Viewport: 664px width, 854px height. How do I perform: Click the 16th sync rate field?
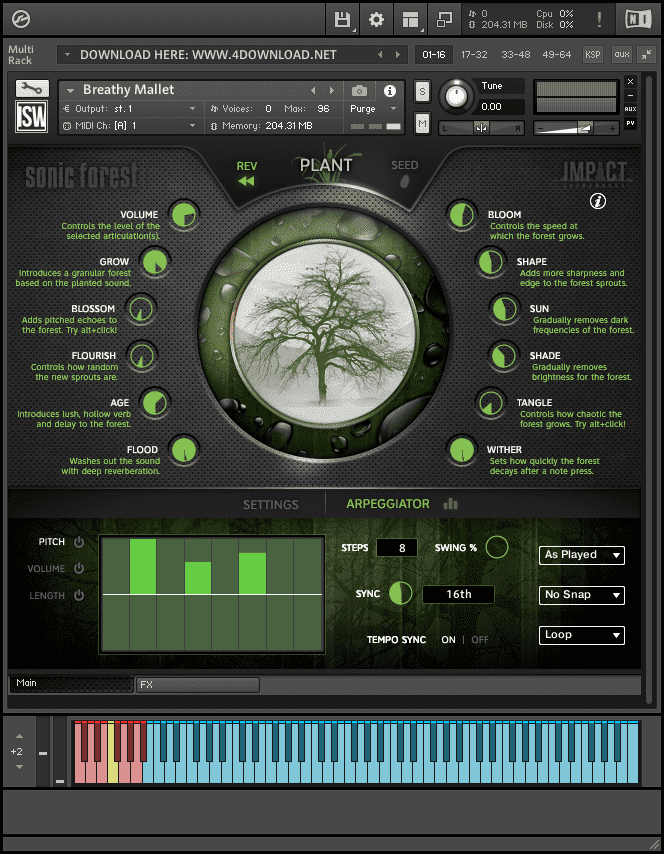coord(459,594)
